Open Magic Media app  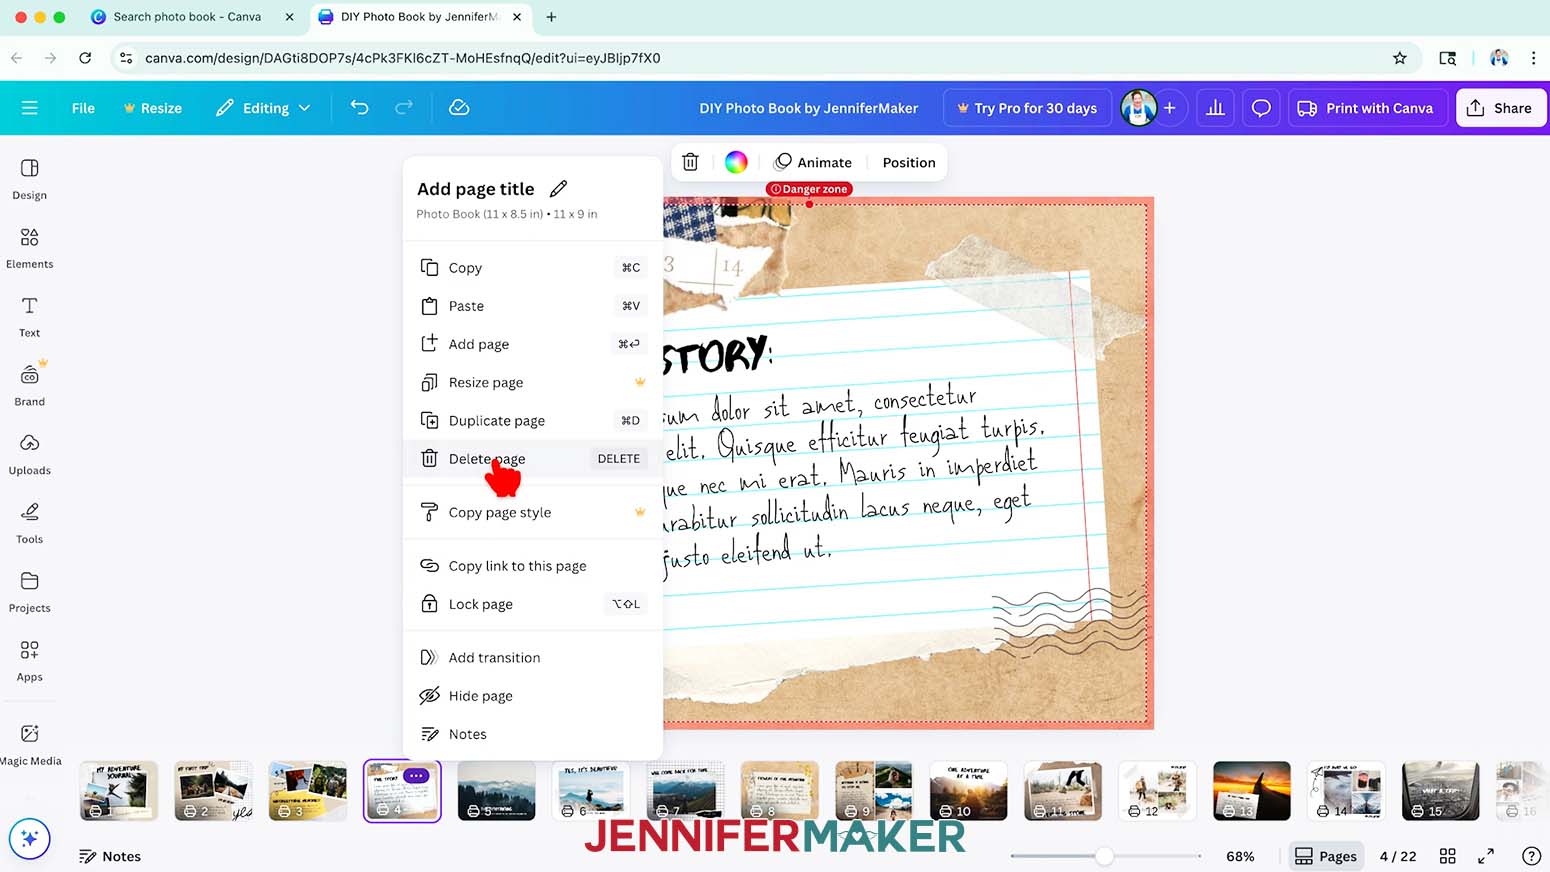tap(30, 745)
